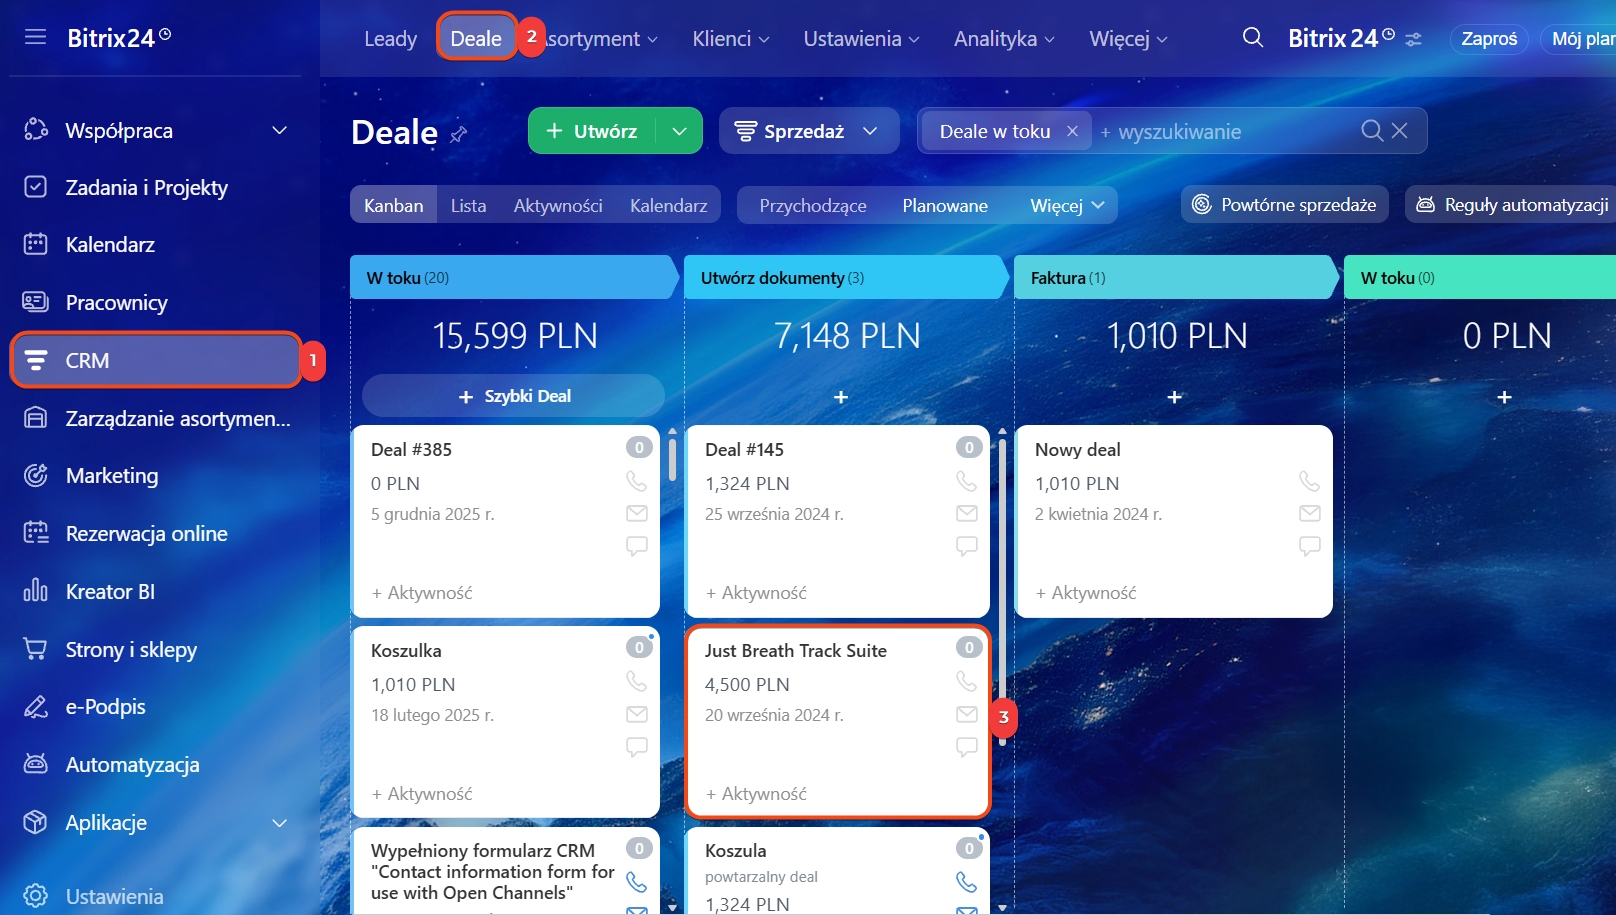Remove the Deale w toku filter chip
The height and width of the screenshot is (915, 1616).
1072,131
